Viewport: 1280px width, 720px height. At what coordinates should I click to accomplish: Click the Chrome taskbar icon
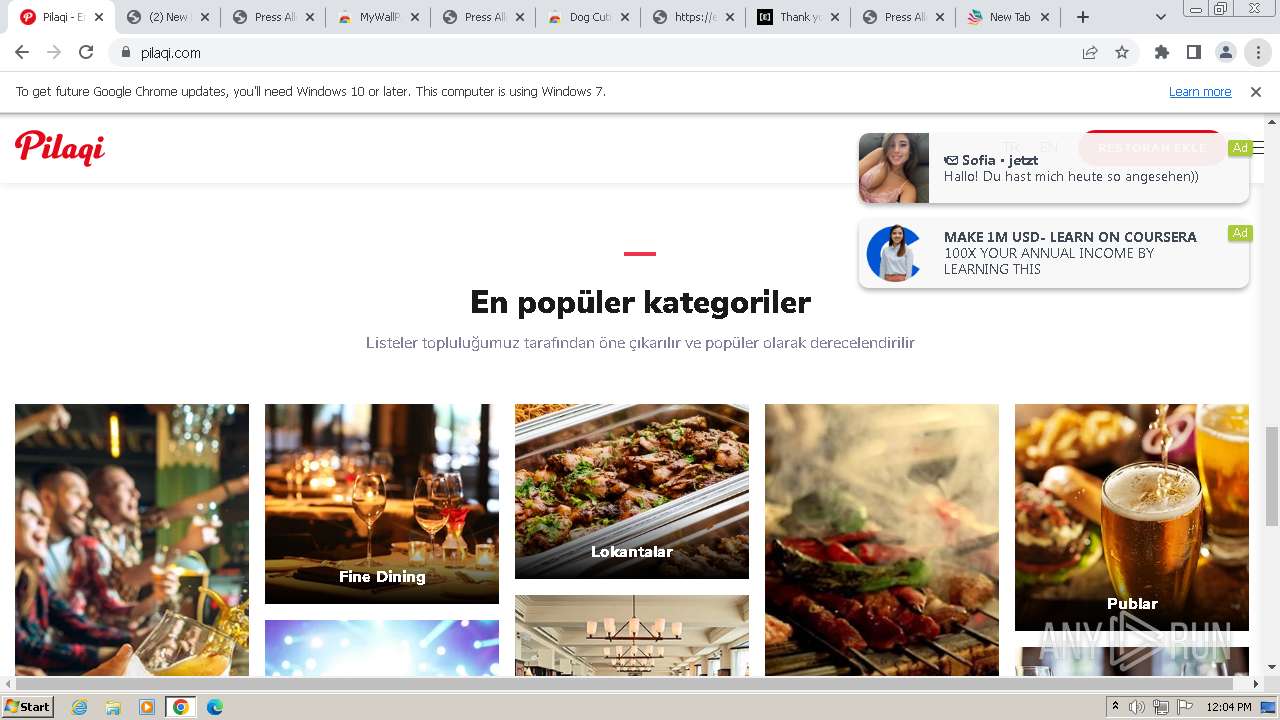pos(181,707)
